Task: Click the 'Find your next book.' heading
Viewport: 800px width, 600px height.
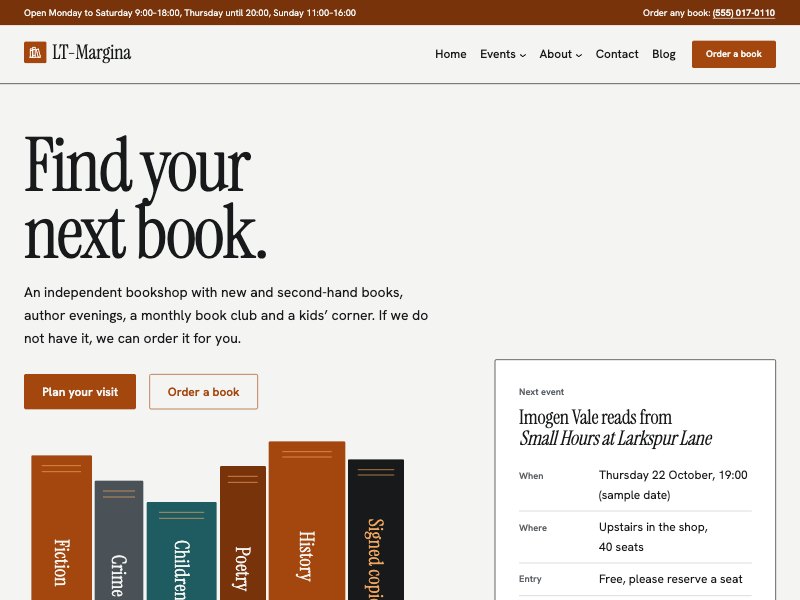Action: [x=145, y=198]
